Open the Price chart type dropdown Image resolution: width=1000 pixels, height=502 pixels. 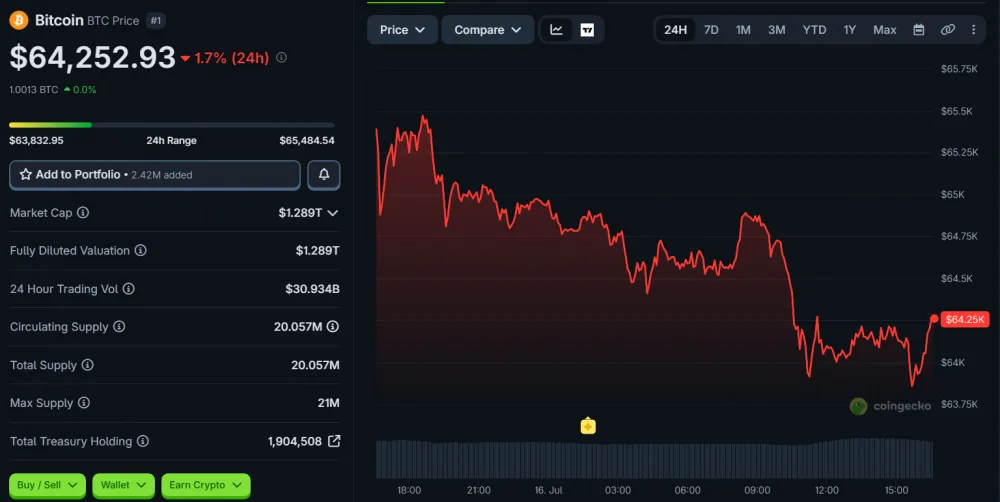pos(402,30)
